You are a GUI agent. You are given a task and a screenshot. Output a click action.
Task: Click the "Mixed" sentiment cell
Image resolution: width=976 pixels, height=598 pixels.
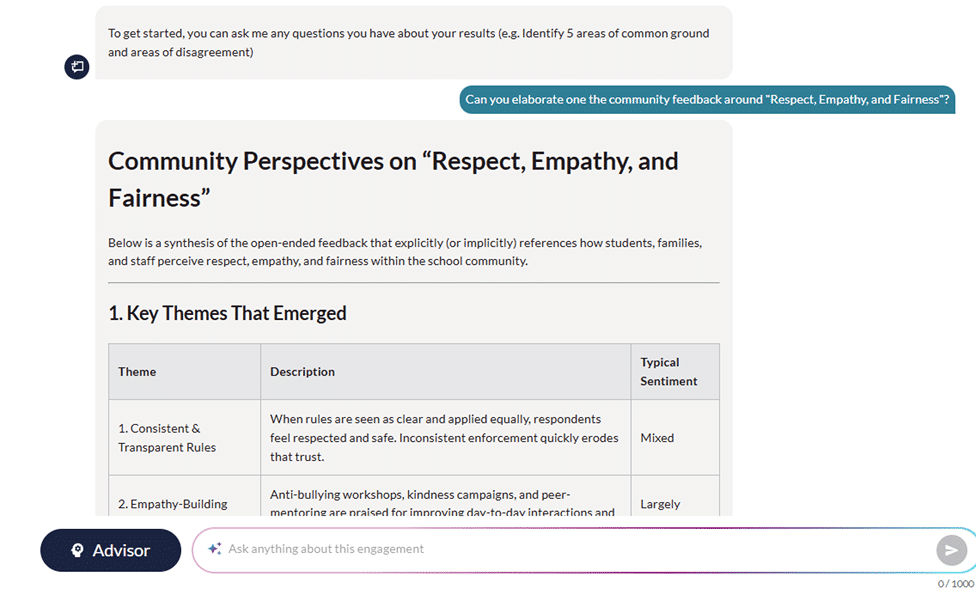pyautogui.click(x=657, y=438)
